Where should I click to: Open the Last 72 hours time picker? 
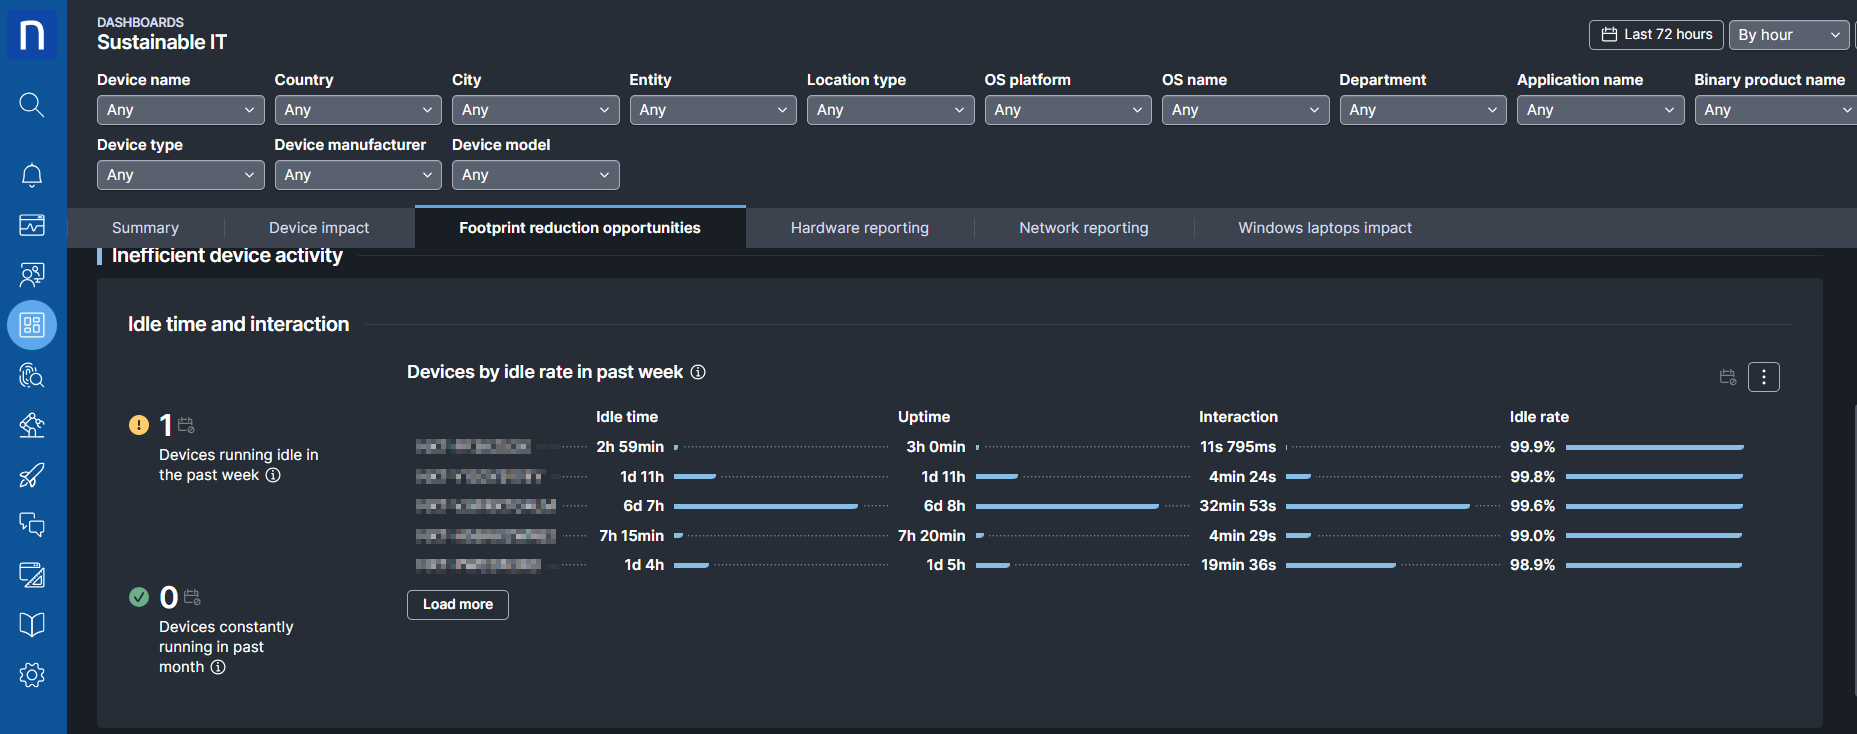[1656, 35]
